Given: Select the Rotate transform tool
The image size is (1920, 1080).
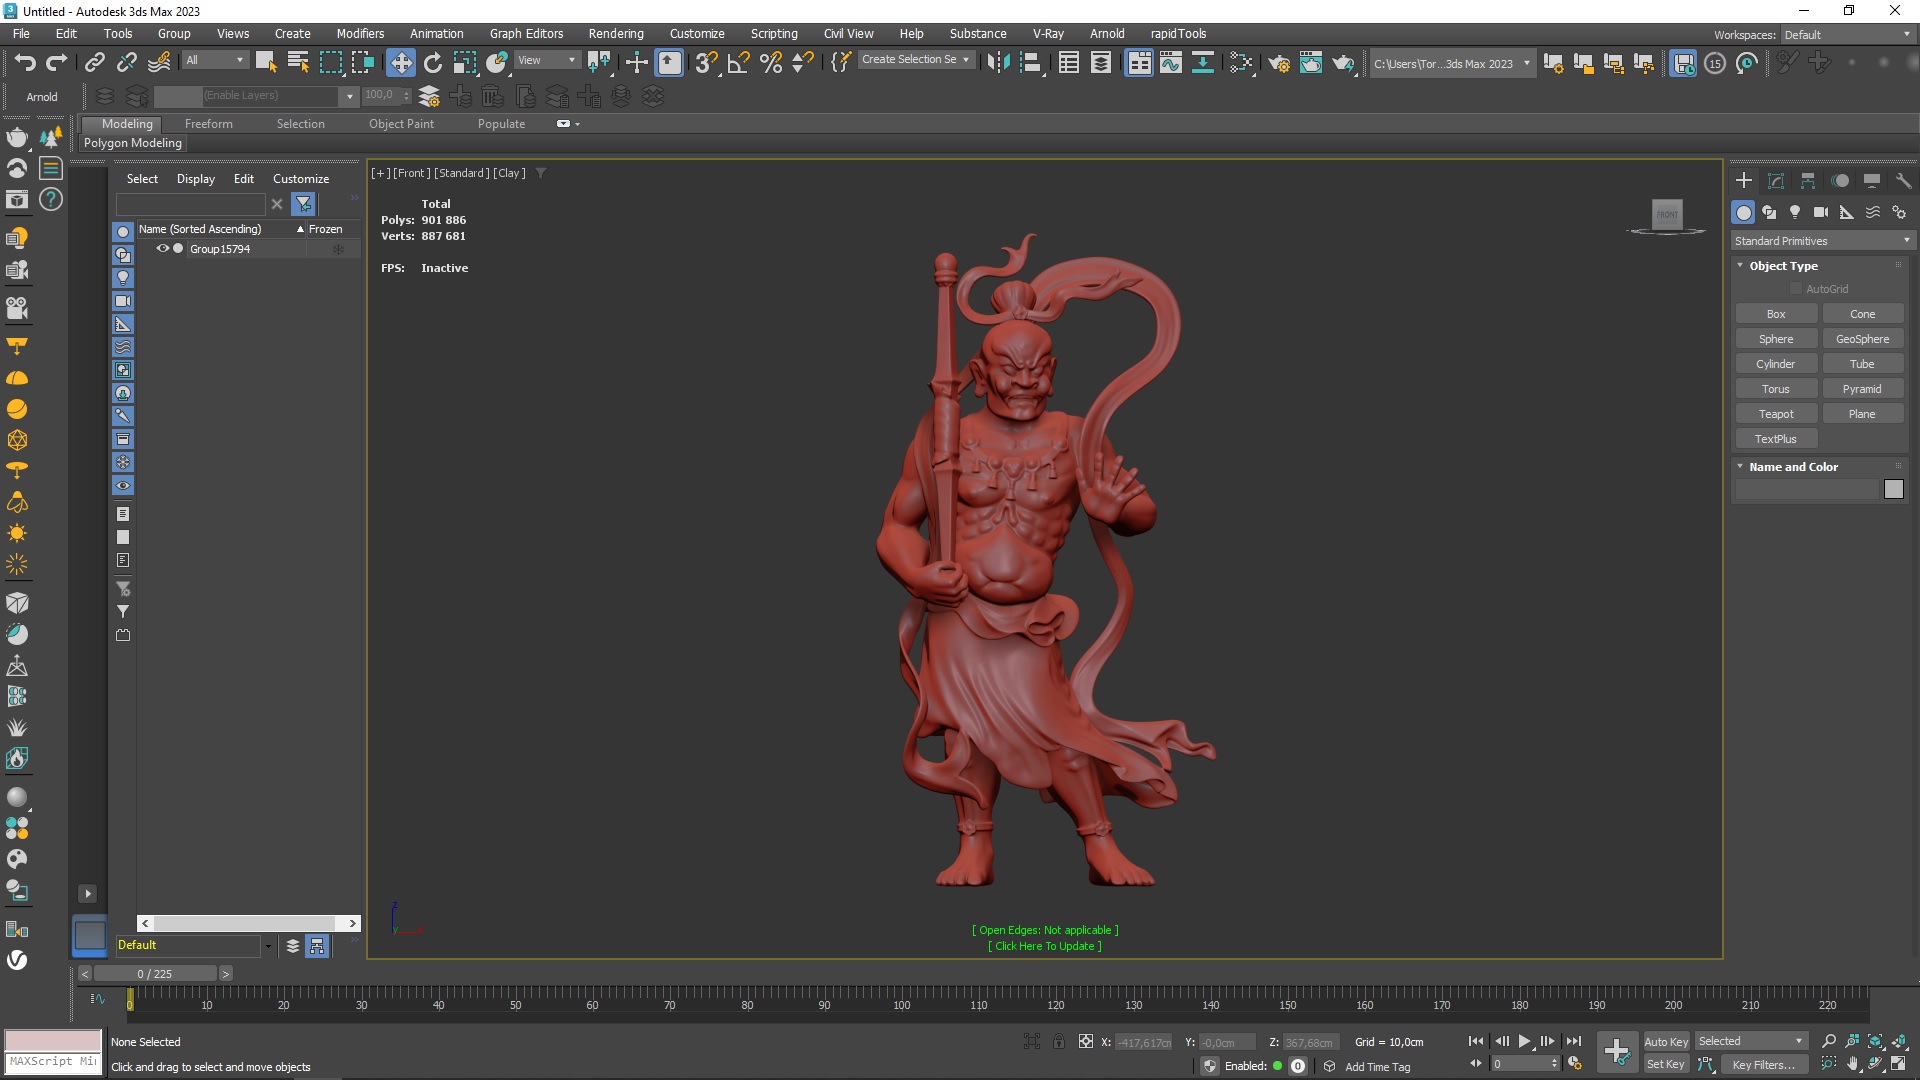Looking at the screenshot, I should click(x=432, y=62).
